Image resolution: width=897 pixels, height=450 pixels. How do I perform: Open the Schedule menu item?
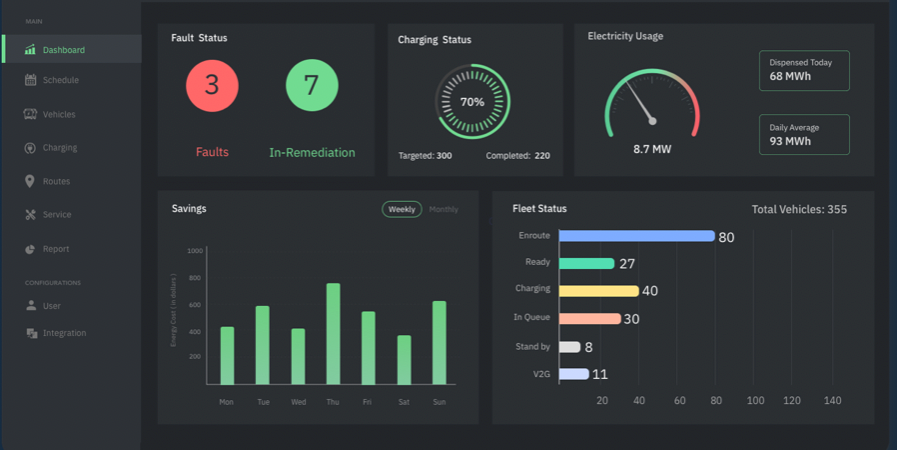[60, 80]
